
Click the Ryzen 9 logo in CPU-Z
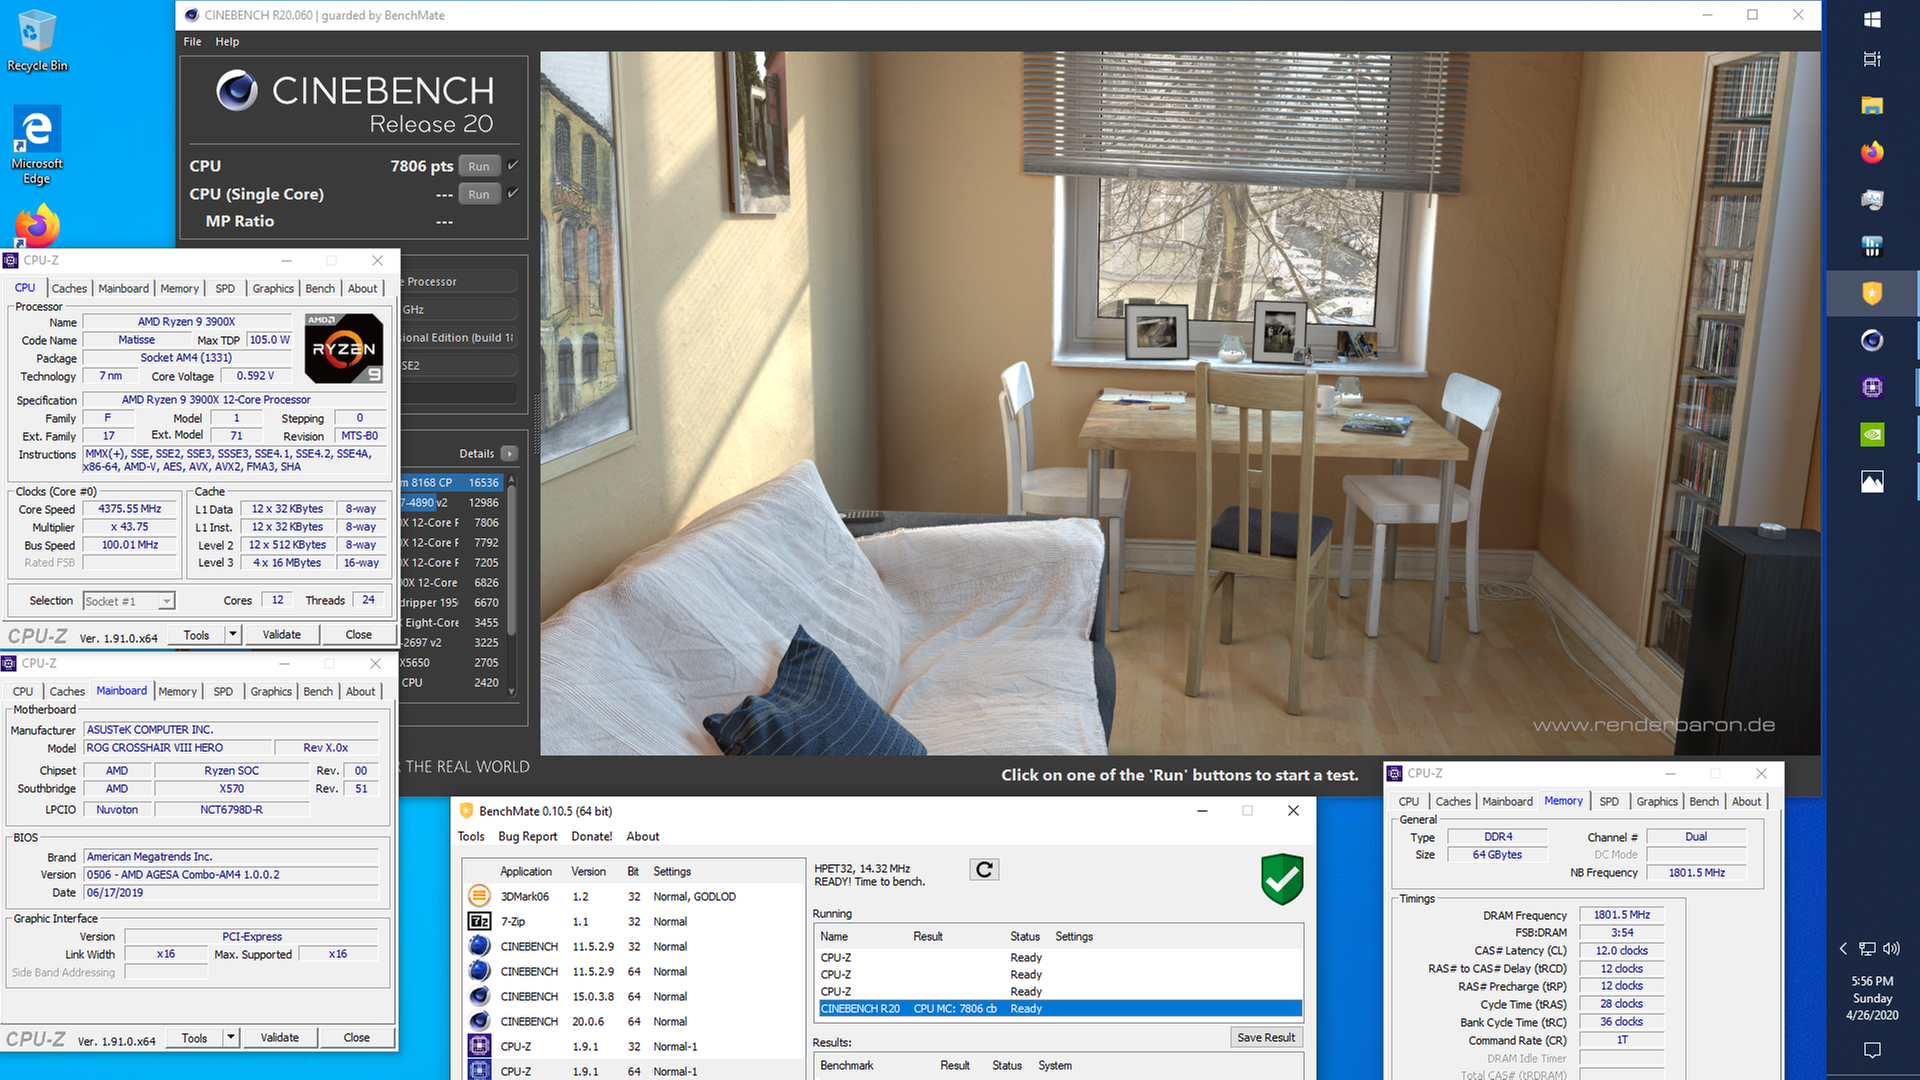pyautogui.click(x=343, y=348)
